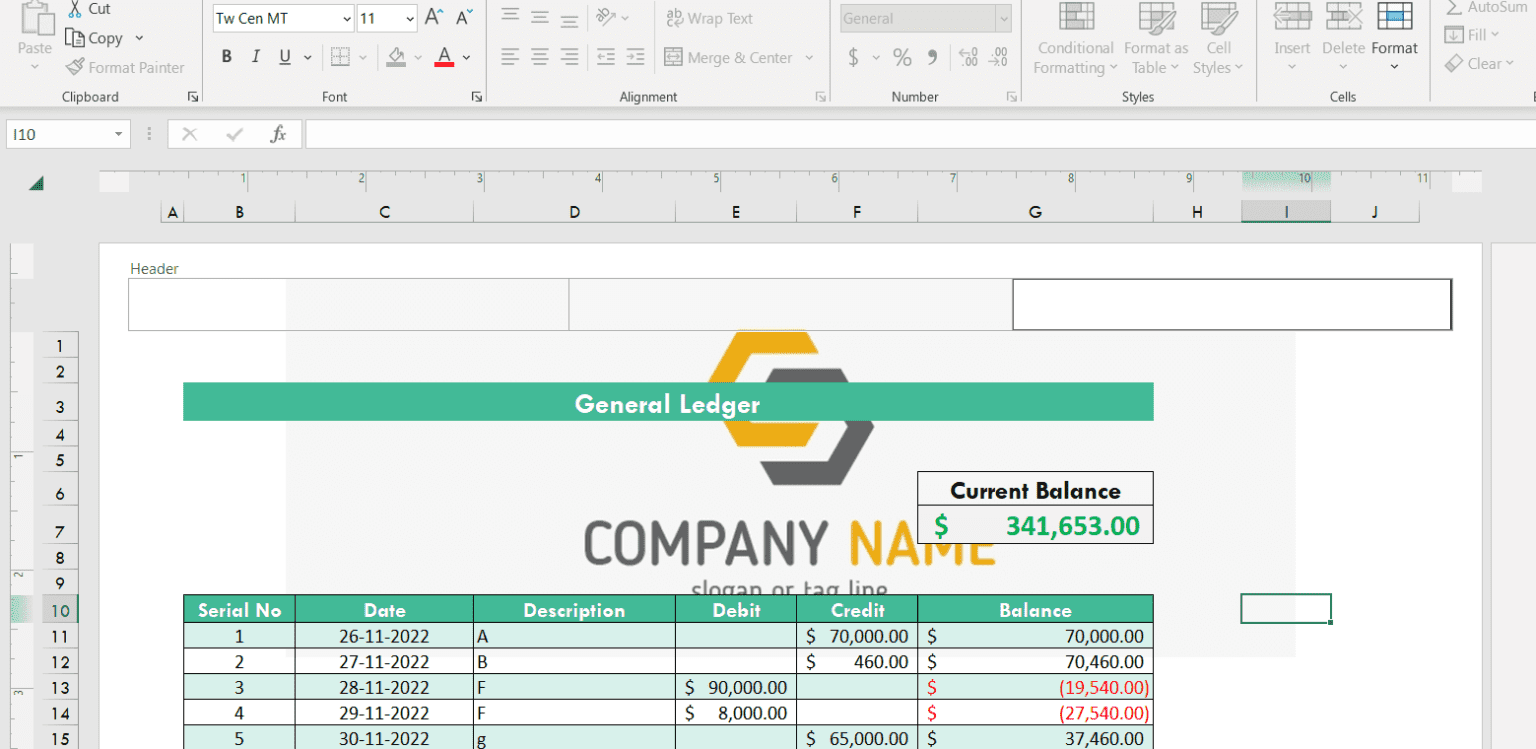The image size is (1536, 749).
Task: Enable Wrap Text
Action: [x=709, y=18]
